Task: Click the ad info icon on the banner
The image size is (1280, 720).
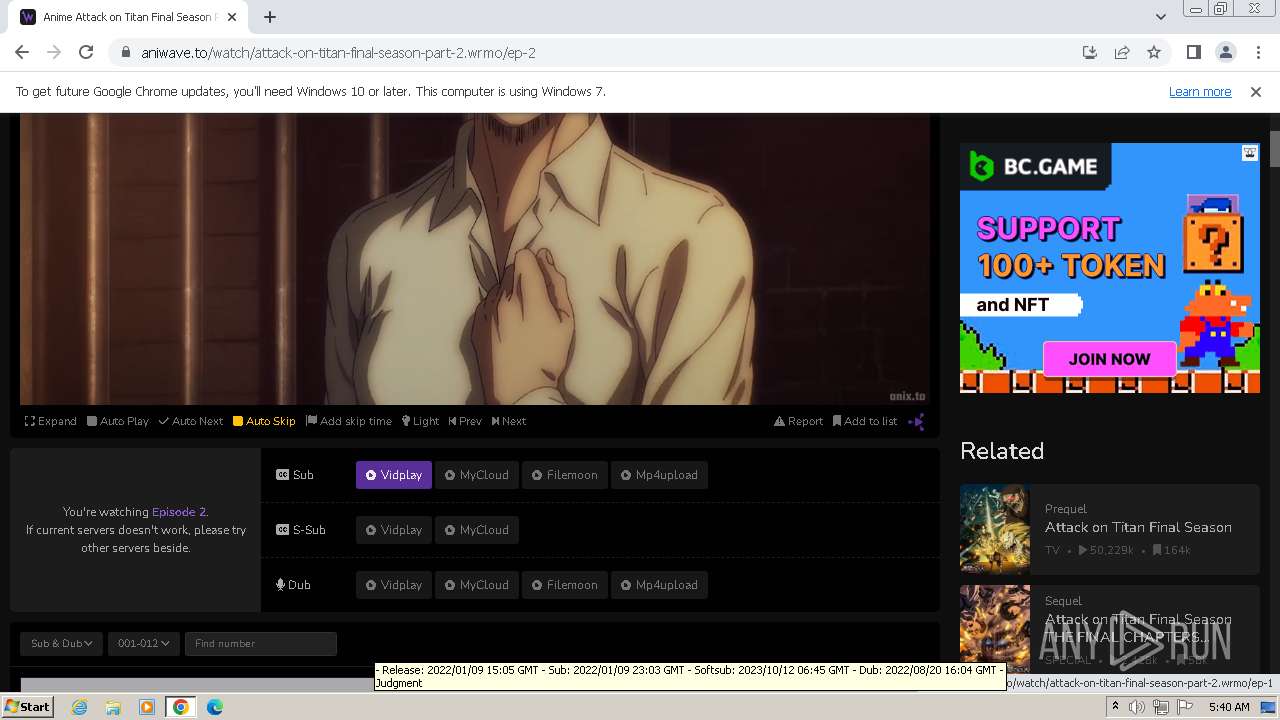Action: [1250, 153]
